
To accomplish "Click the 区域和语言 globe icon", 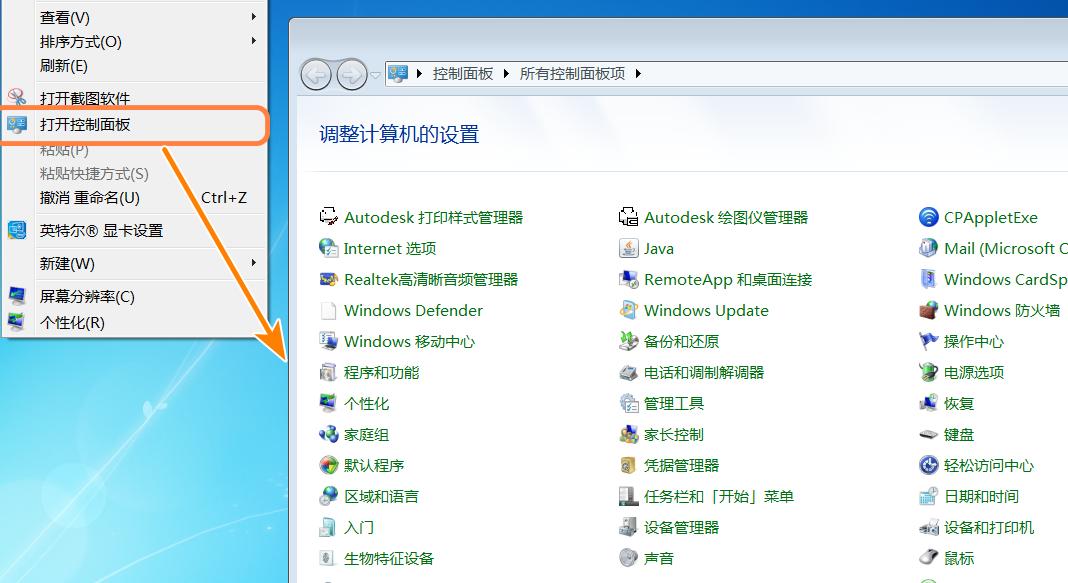I will pyautogui.click(x=329, y=497).
